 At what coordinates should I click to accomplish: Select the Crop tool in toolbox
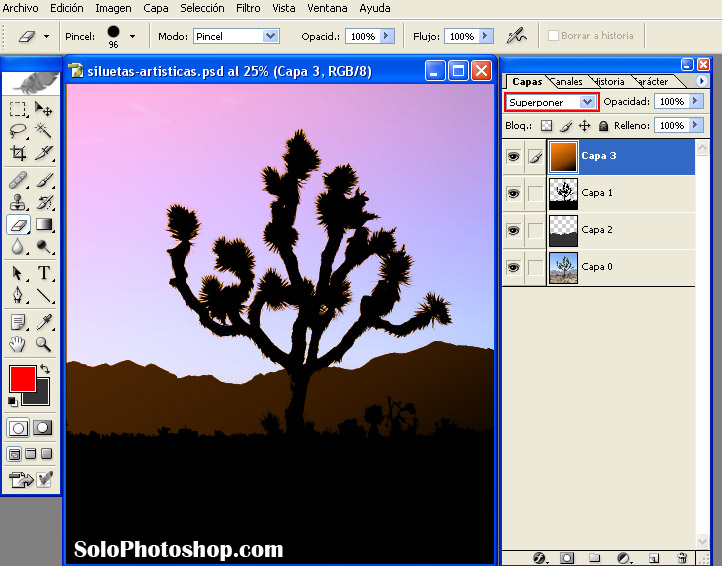click(18, 153)
